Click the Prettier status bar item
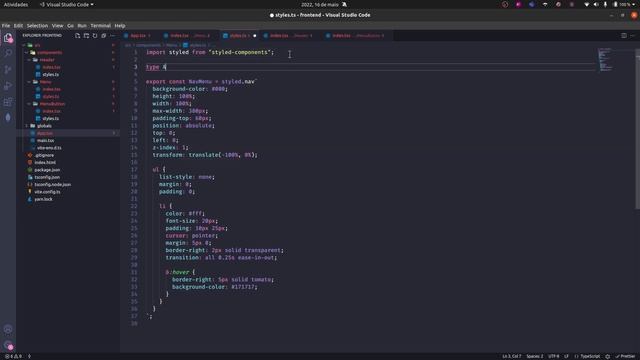This screenshot has height=360, width=640. [x=625, y=356]
